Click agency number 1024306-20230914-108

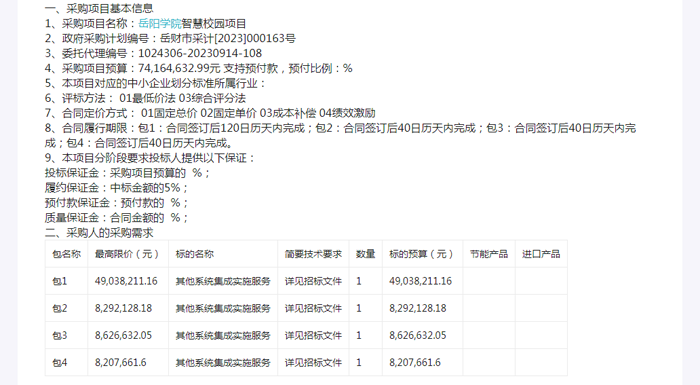pyautogui.click(x=200, y=53)
